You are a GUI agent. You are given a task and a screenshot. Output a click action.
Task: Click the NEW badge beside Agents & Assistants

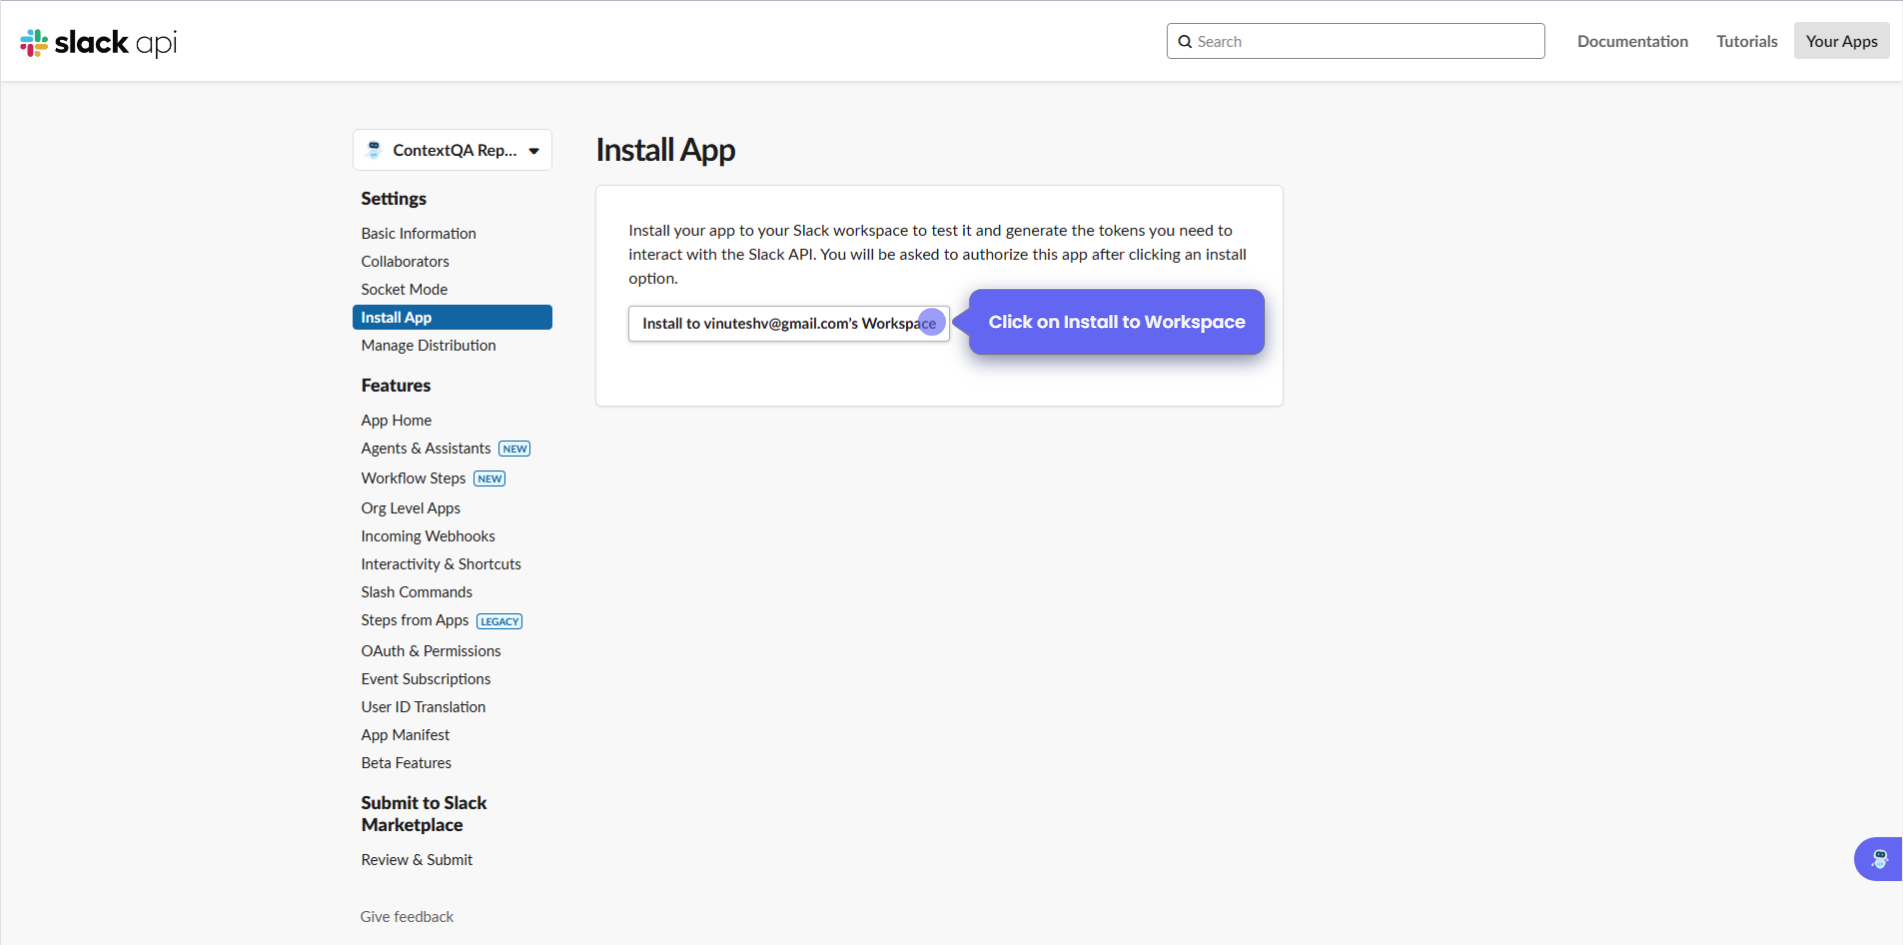515,449
